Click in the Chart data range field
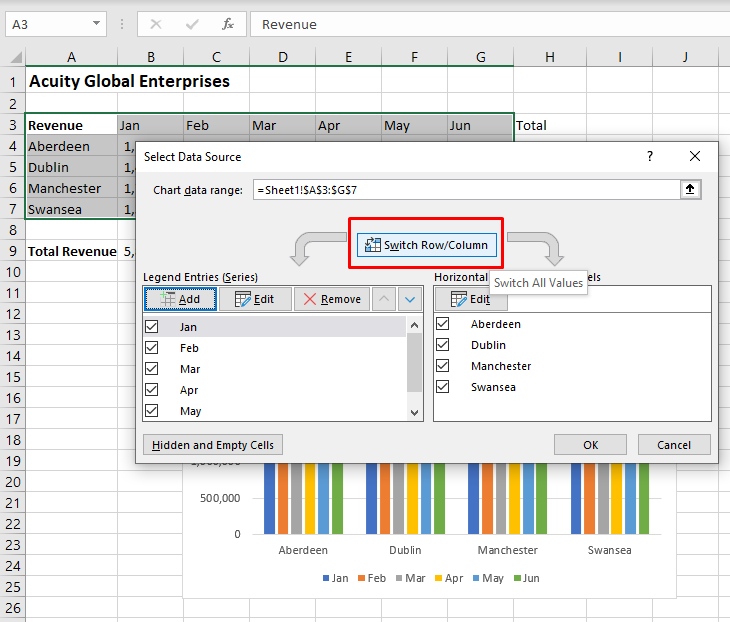 pos(466,190)
